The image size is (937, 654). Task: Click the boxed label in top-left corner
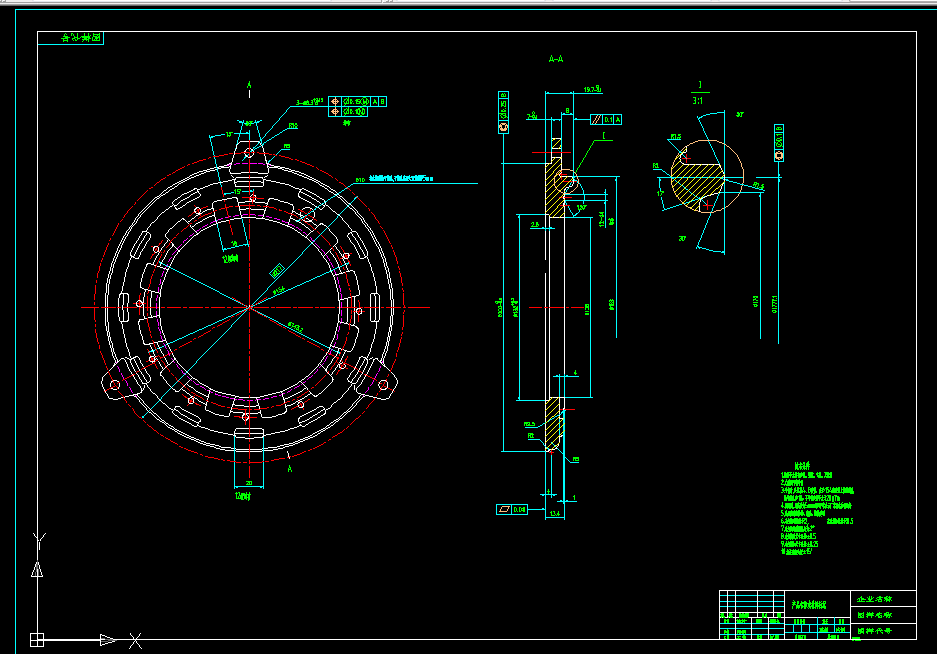tap(71, 38)
